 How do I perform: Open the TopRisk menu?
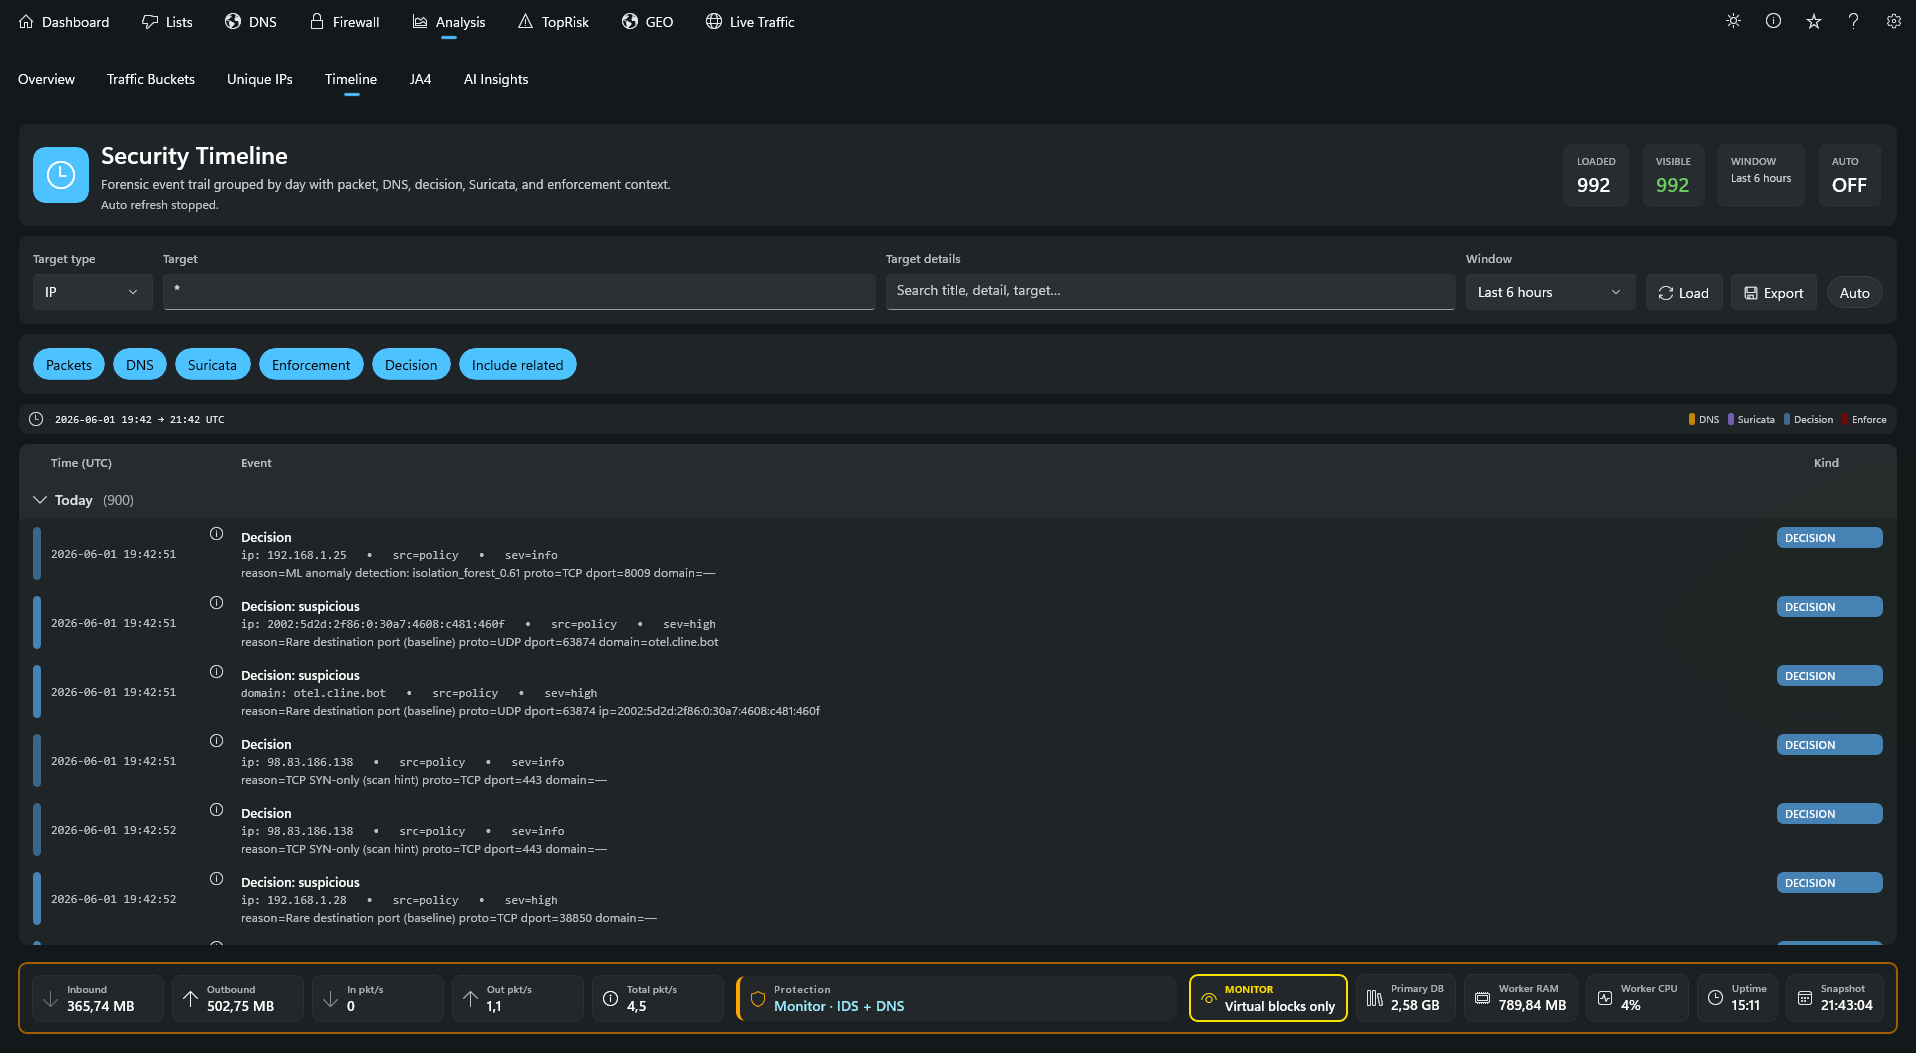[x=553, y=22]
